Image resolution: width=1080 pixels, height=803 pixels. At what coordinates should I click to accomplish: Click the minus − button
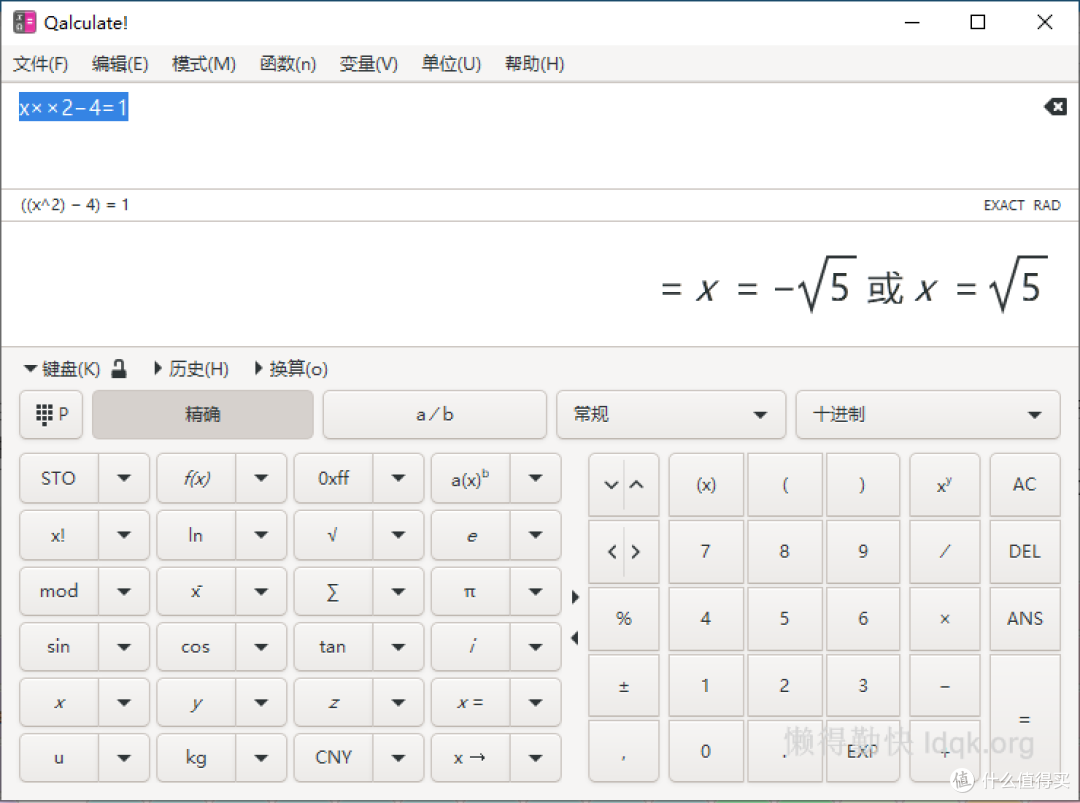944,685
